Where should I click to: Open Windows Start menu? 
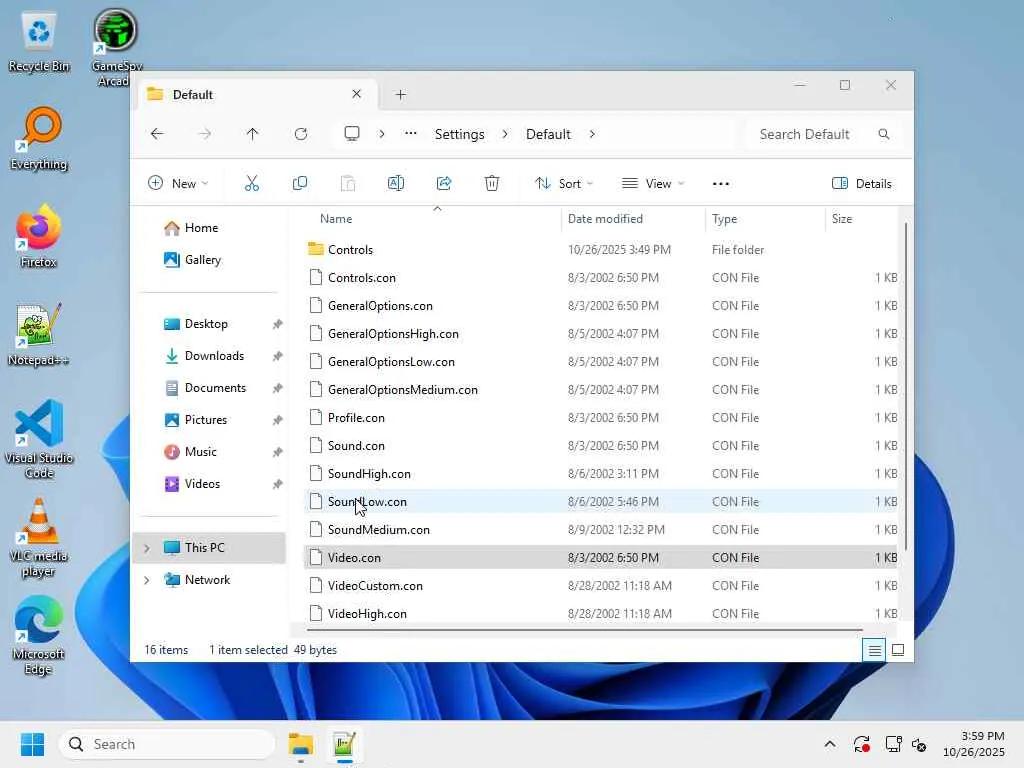click(32, 744)
